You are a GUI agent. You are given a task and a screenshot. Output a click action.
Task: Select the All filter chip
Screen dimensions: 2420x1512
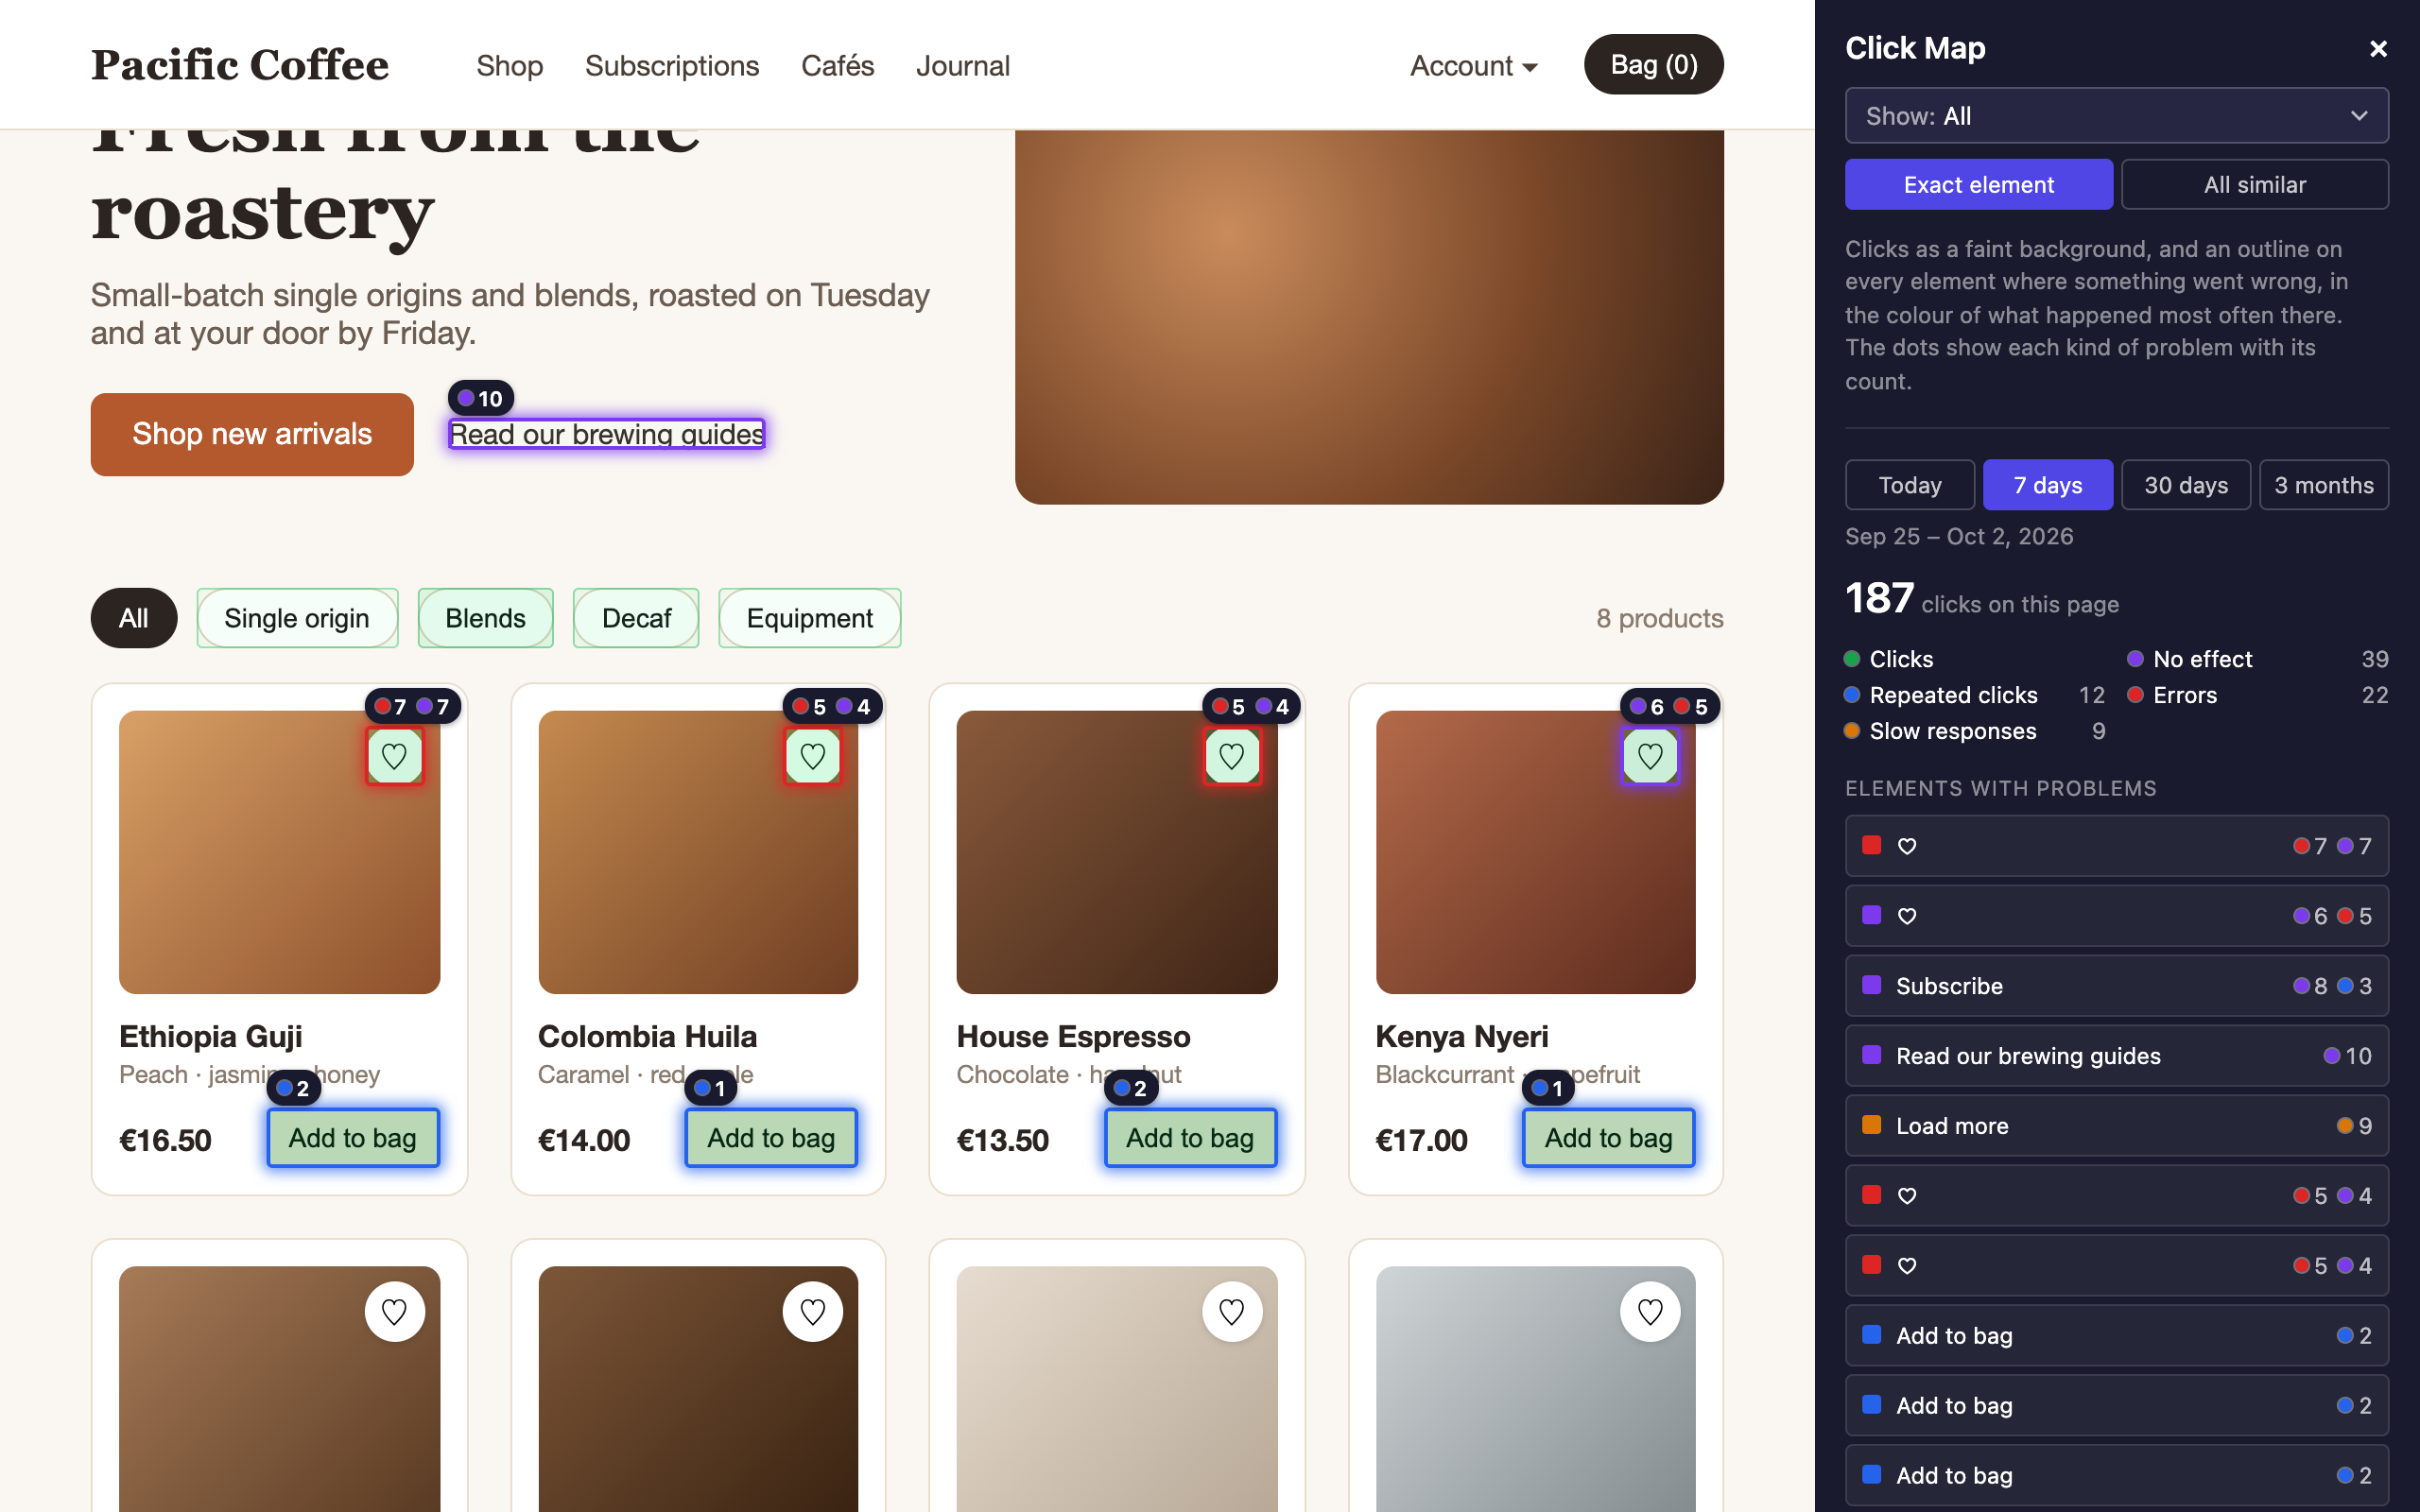coord(134,618)
